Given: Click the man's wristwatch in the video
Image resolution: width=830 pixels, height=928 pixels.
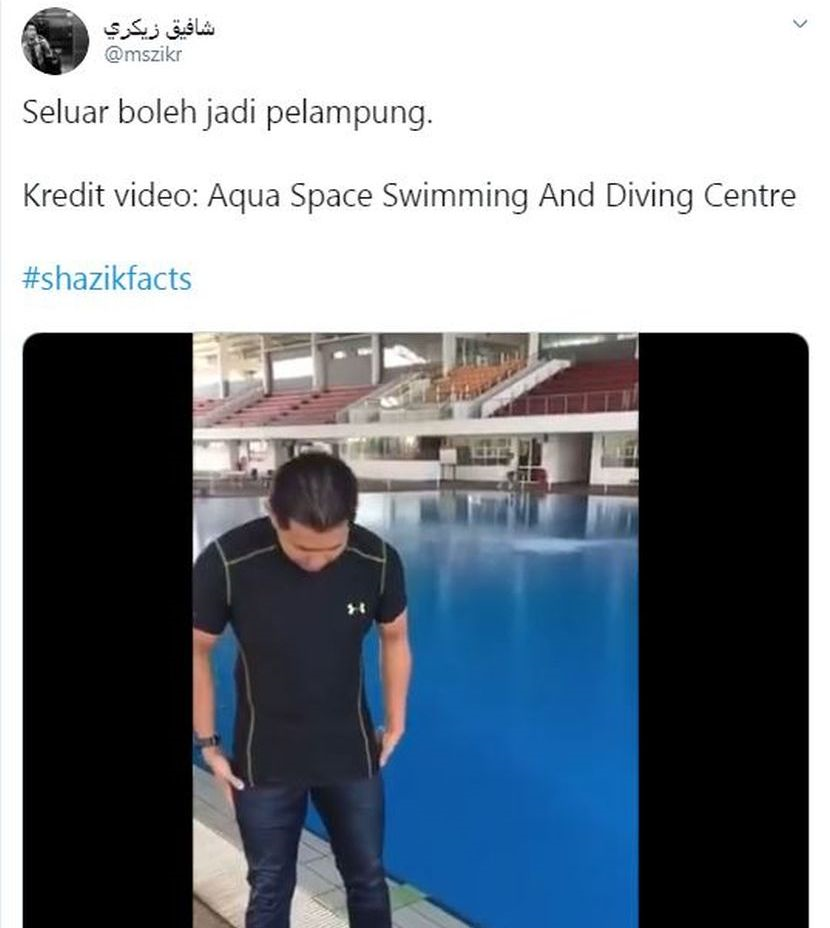Looking at the screenshot, I should click(207, 740).
